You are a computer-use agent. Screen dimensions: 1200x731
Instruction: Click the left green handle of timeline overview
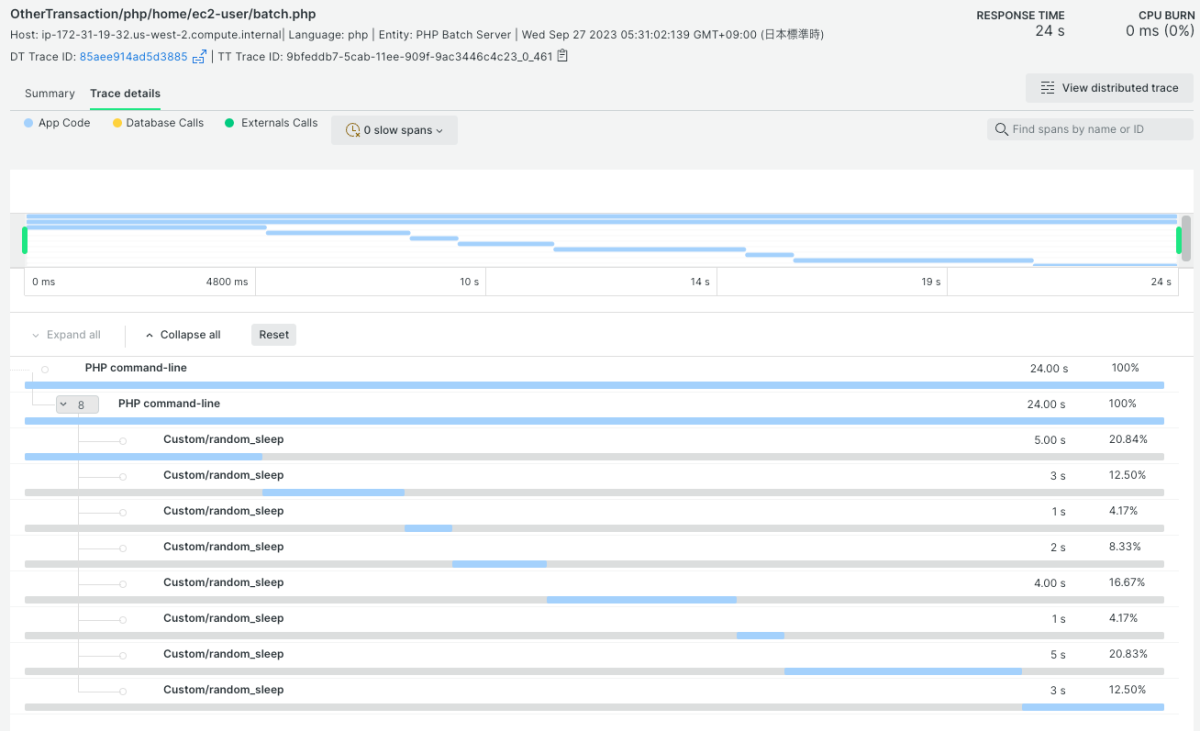25,240
